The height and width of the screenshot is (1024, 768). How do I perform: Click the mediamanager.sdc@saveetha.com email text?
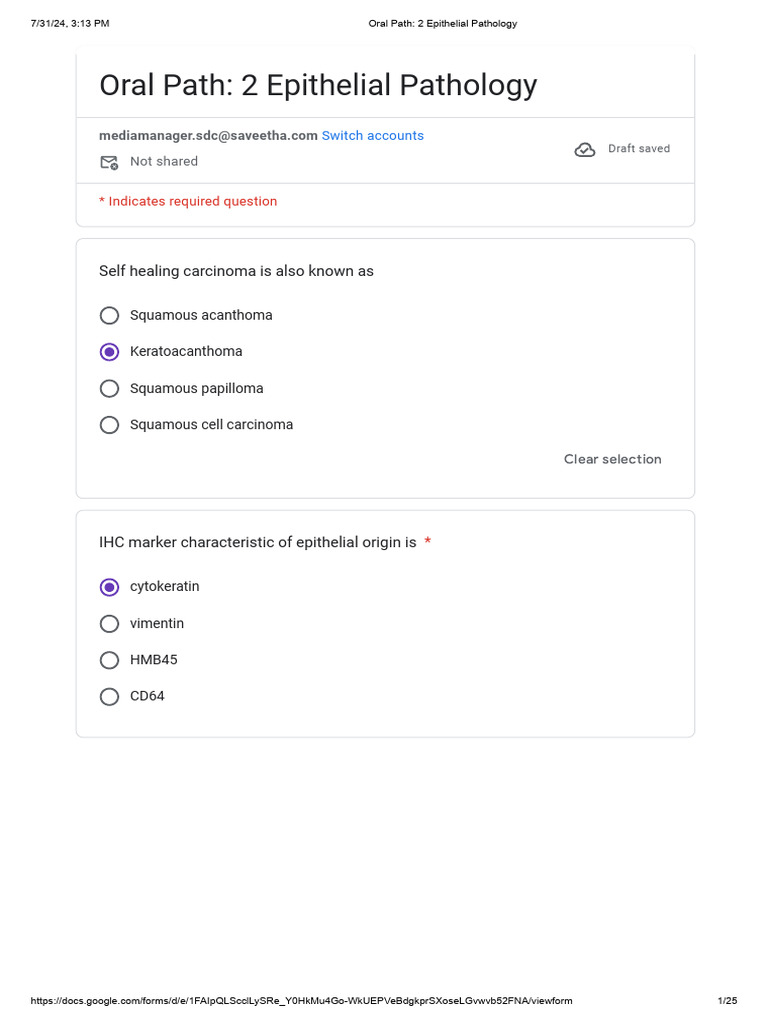point(208,135)
